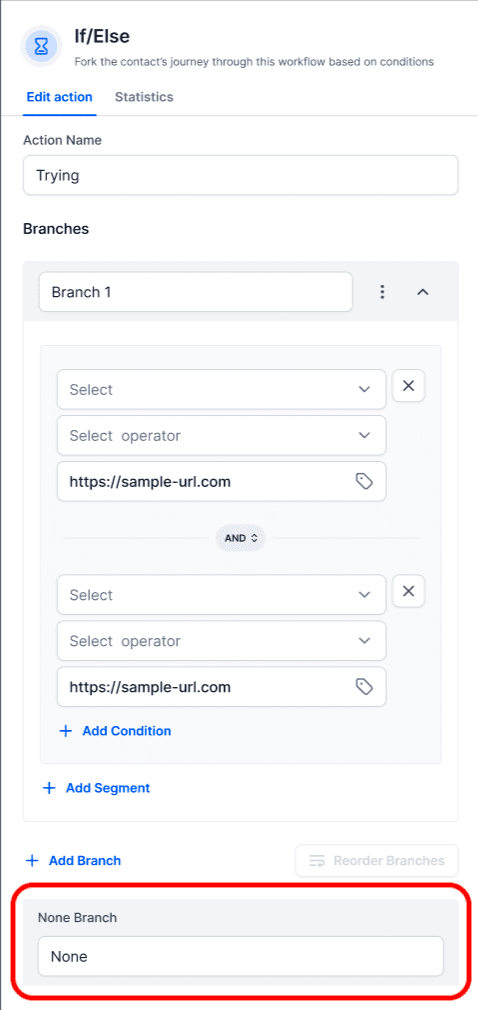
Task: Remove the first condition with X button
Action: tap(408, 386)
